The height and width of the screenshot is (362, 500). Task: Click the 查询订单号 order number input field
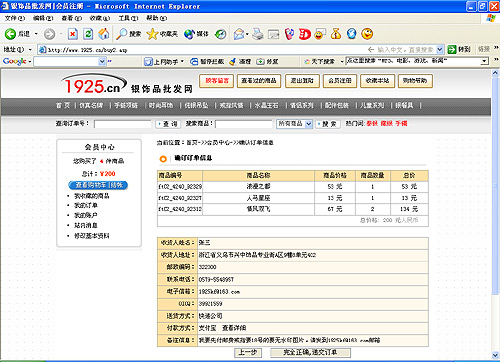[x=122, y=124]
